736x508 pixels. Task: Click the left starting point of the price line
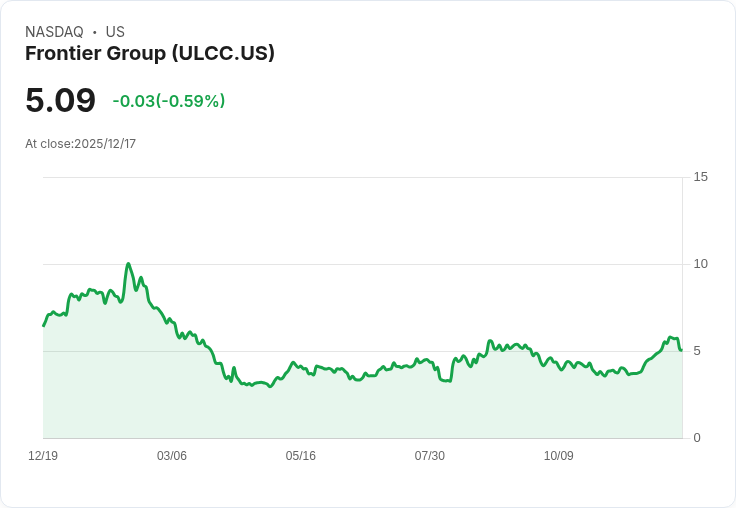click(44, 325)
